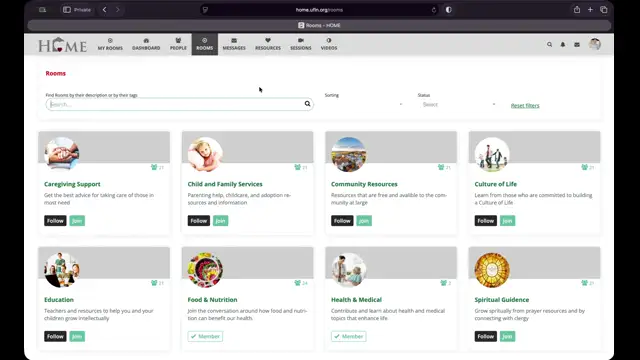Image resolution: width=640 pixels, height=360 pixels.
Task: Click the browser Share icon
Action: click(x=577, y=10)
